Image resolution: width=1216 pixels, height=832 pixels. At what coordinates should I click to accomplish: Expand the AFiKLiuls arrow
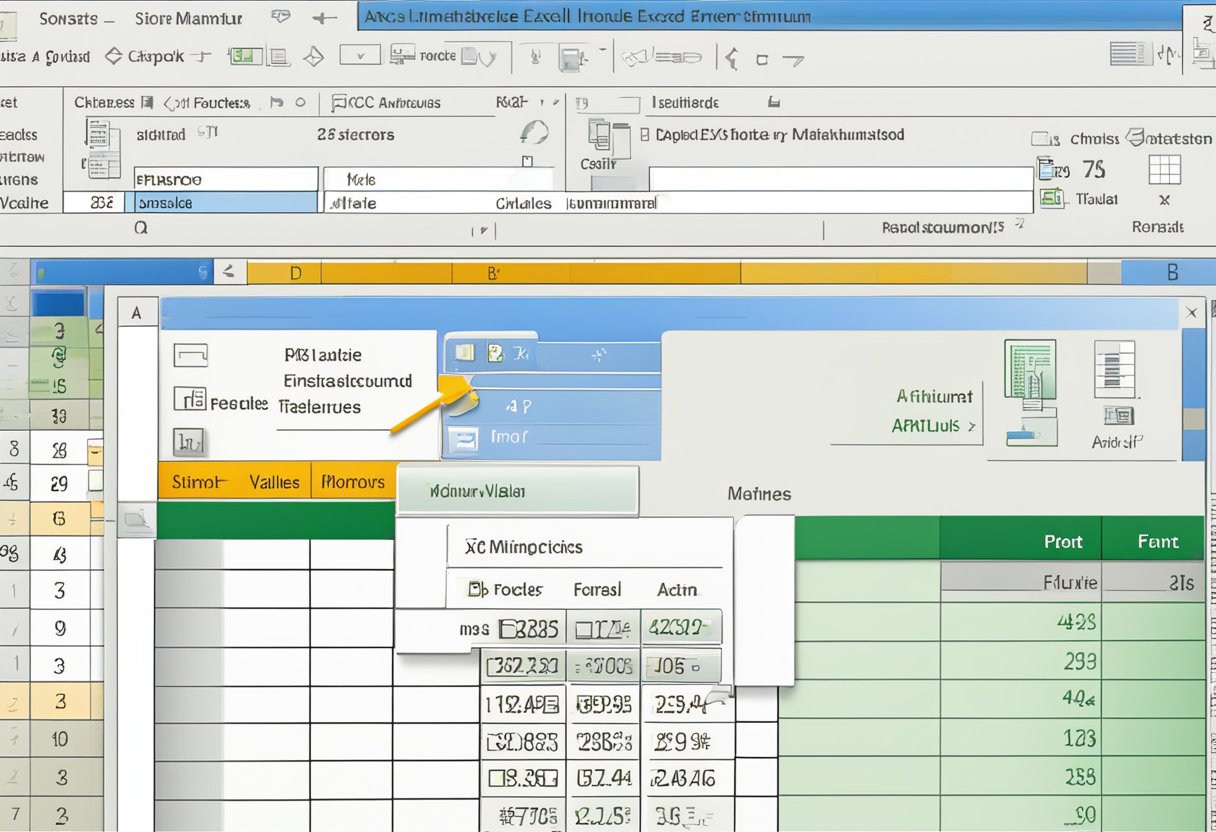970,426
